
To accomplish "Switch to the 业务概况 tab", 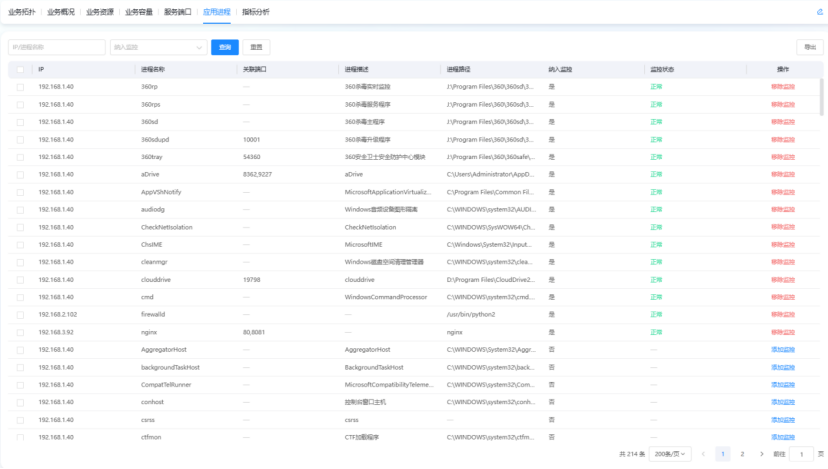I will 61,12.
